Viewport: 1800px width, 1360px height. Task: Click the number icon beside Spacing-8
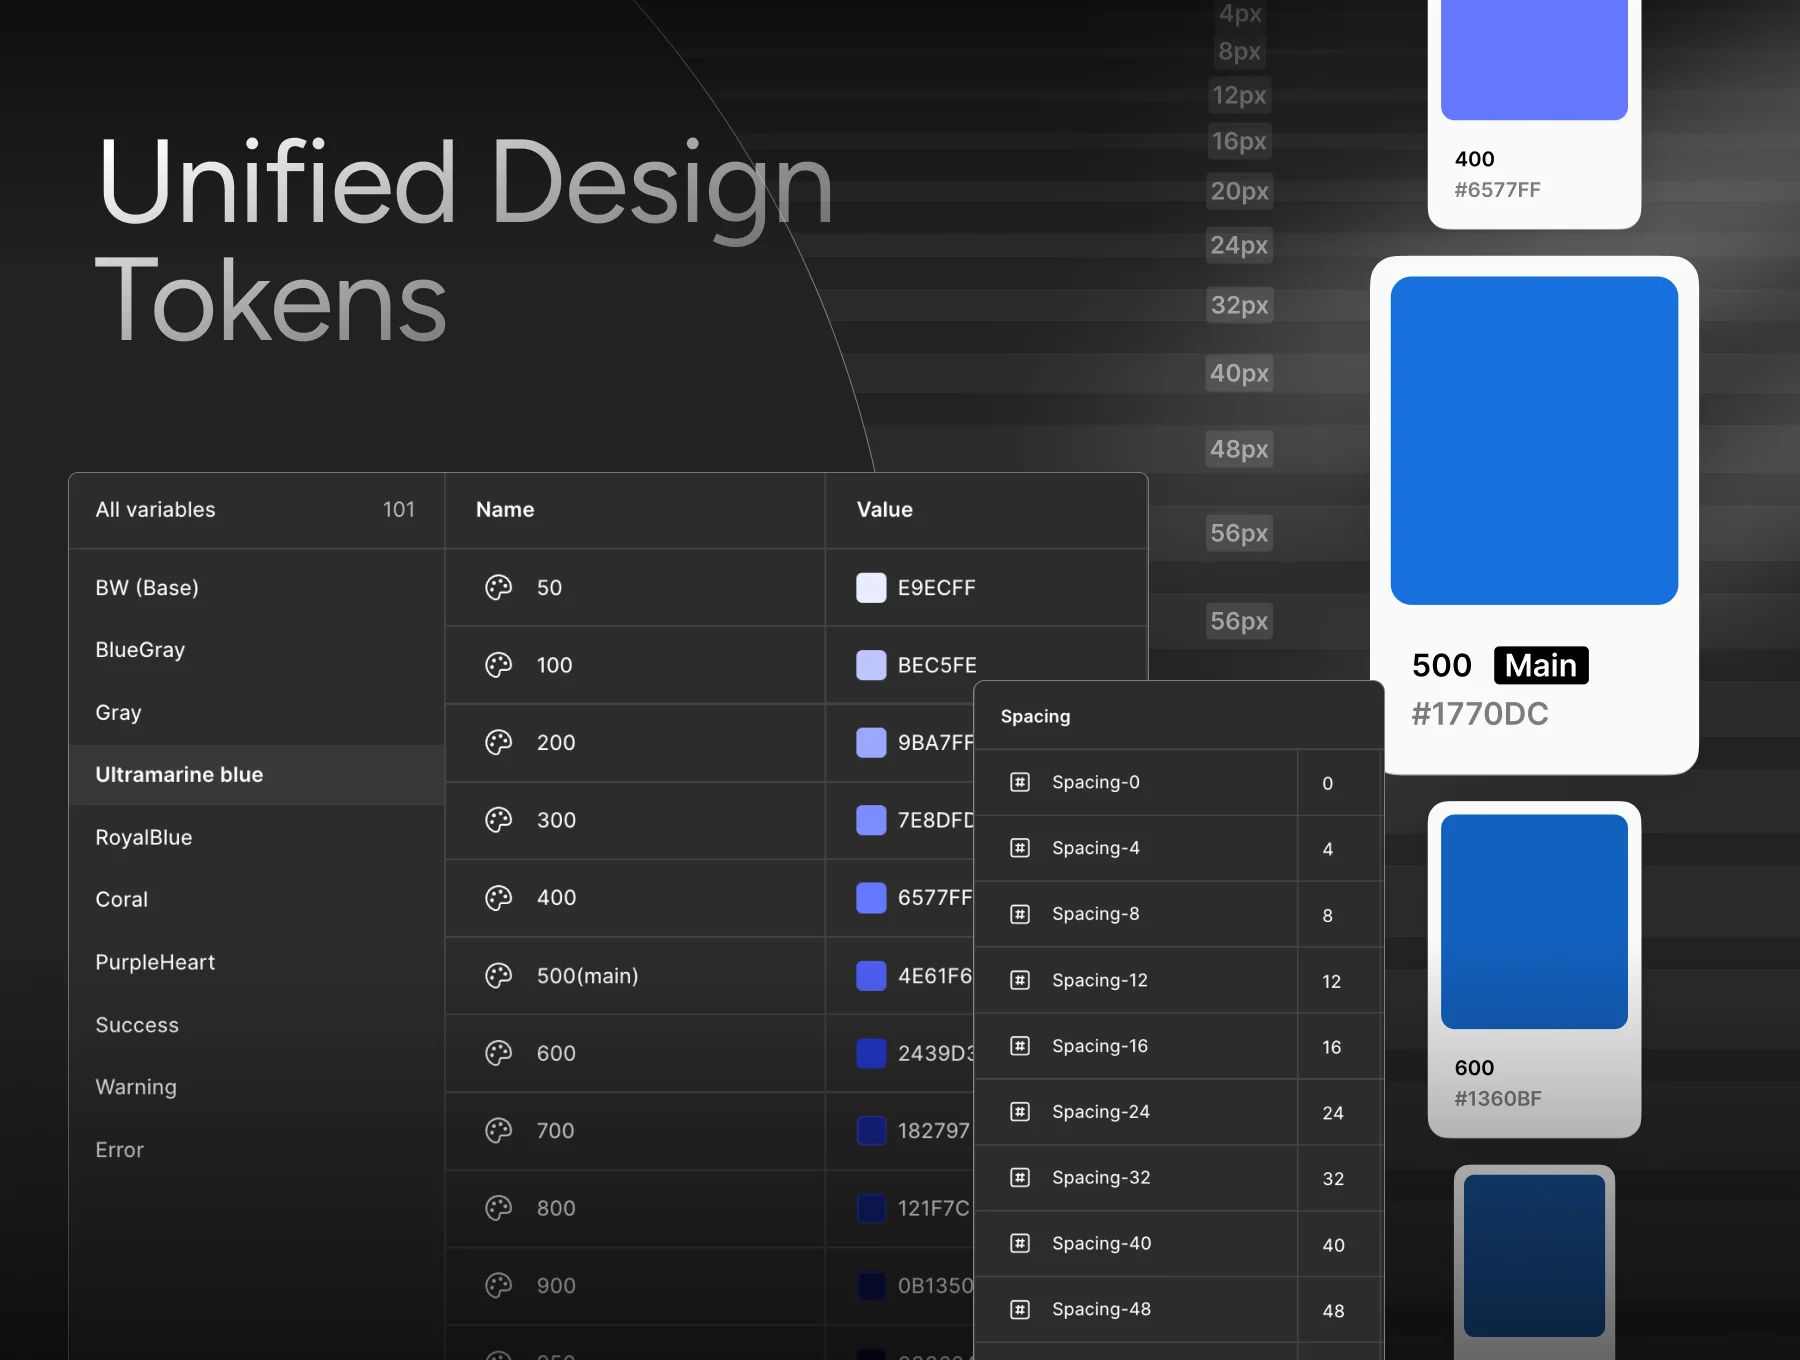1020,914
